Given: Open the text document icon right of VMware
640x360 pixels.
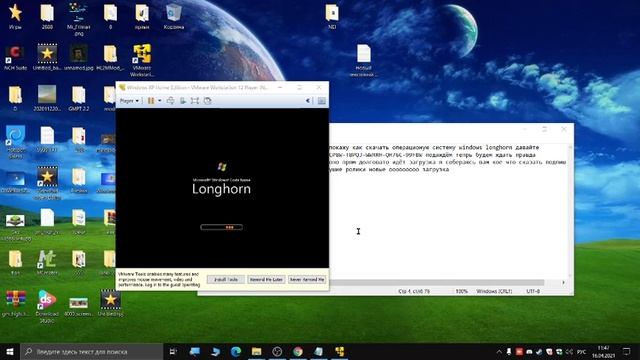Looking at the screenshot, I should click(x=363, y=60).
